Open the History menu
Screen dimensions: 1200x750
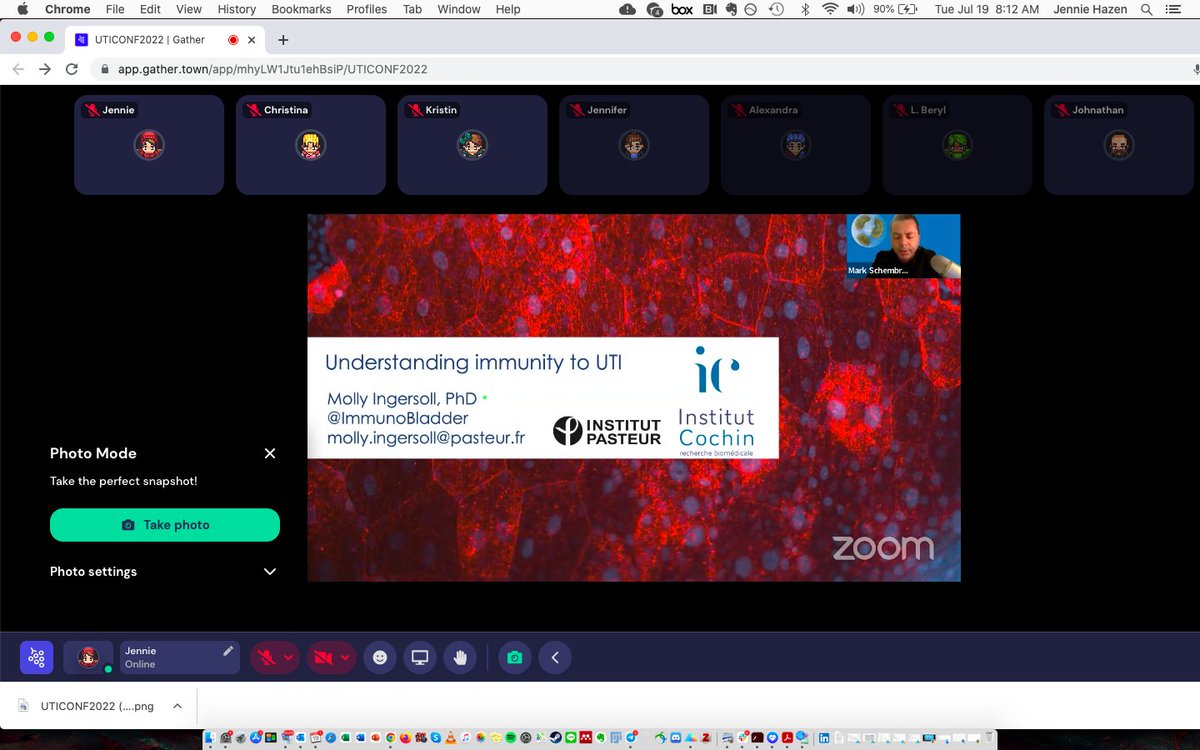coord(237,9)
